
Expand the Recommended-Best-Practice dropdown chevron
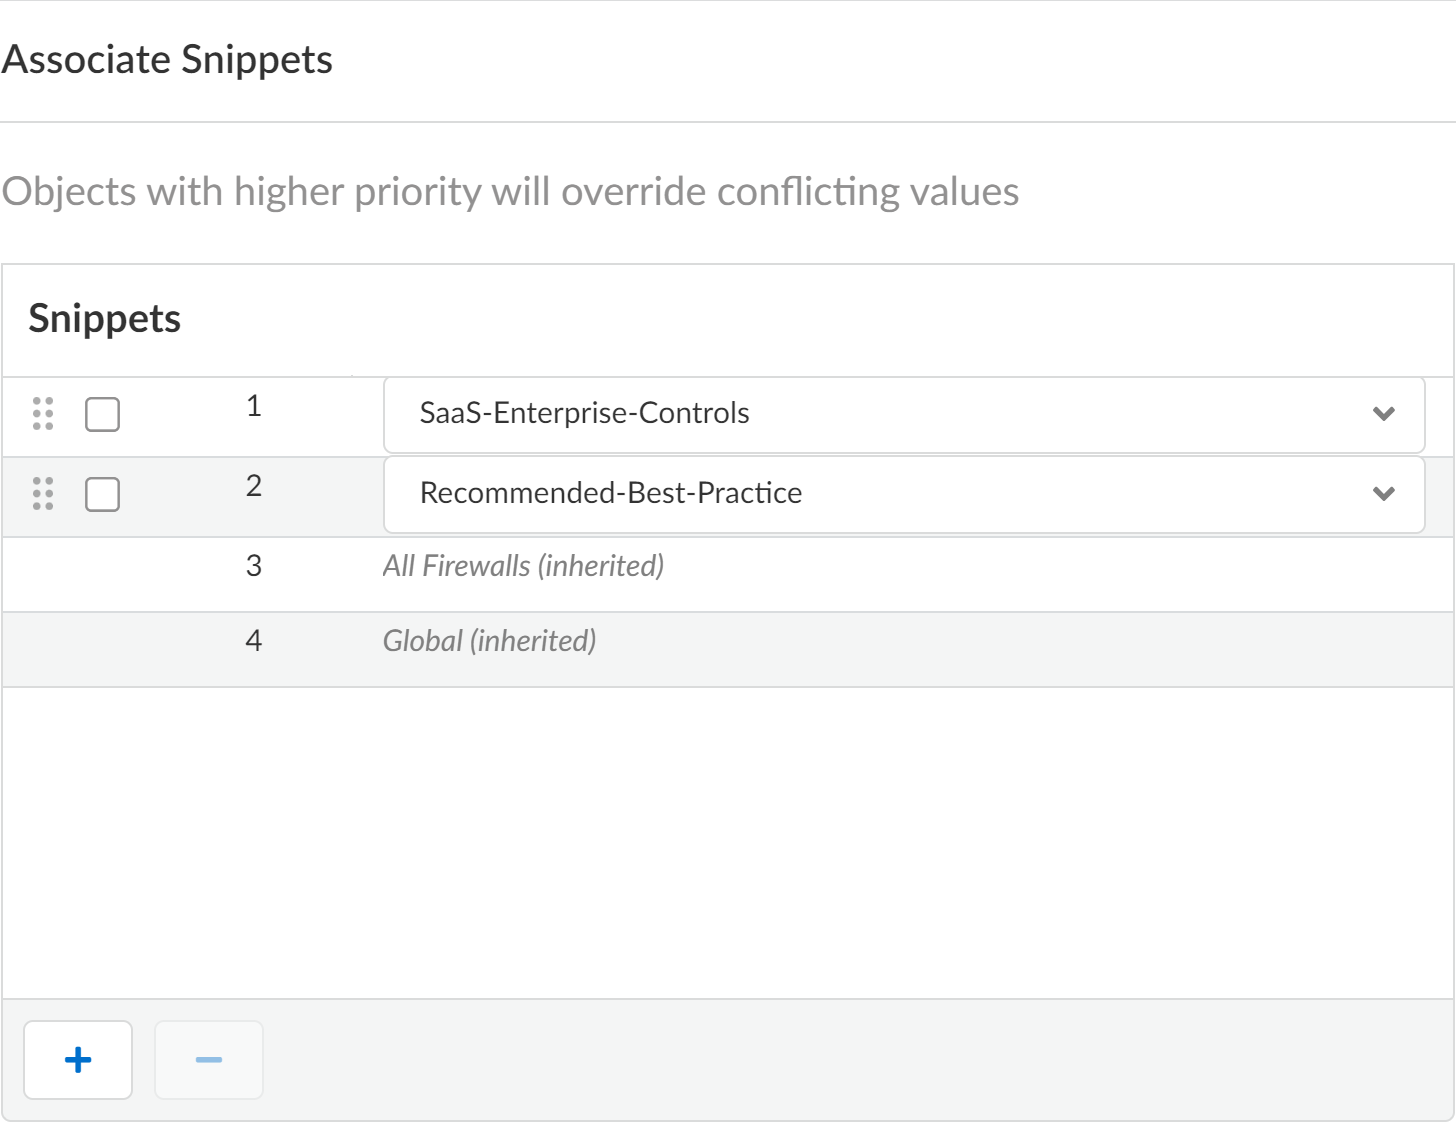pyautogui.click(x=1384, y=493)
